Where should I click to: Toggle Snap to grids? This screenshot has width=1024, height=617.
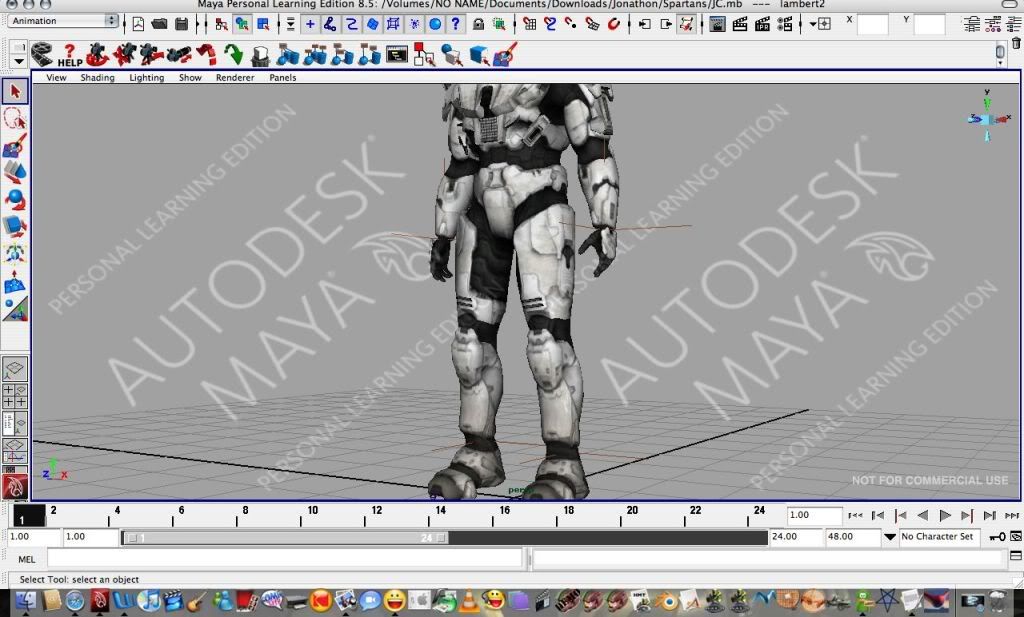(x=530, y=24)
